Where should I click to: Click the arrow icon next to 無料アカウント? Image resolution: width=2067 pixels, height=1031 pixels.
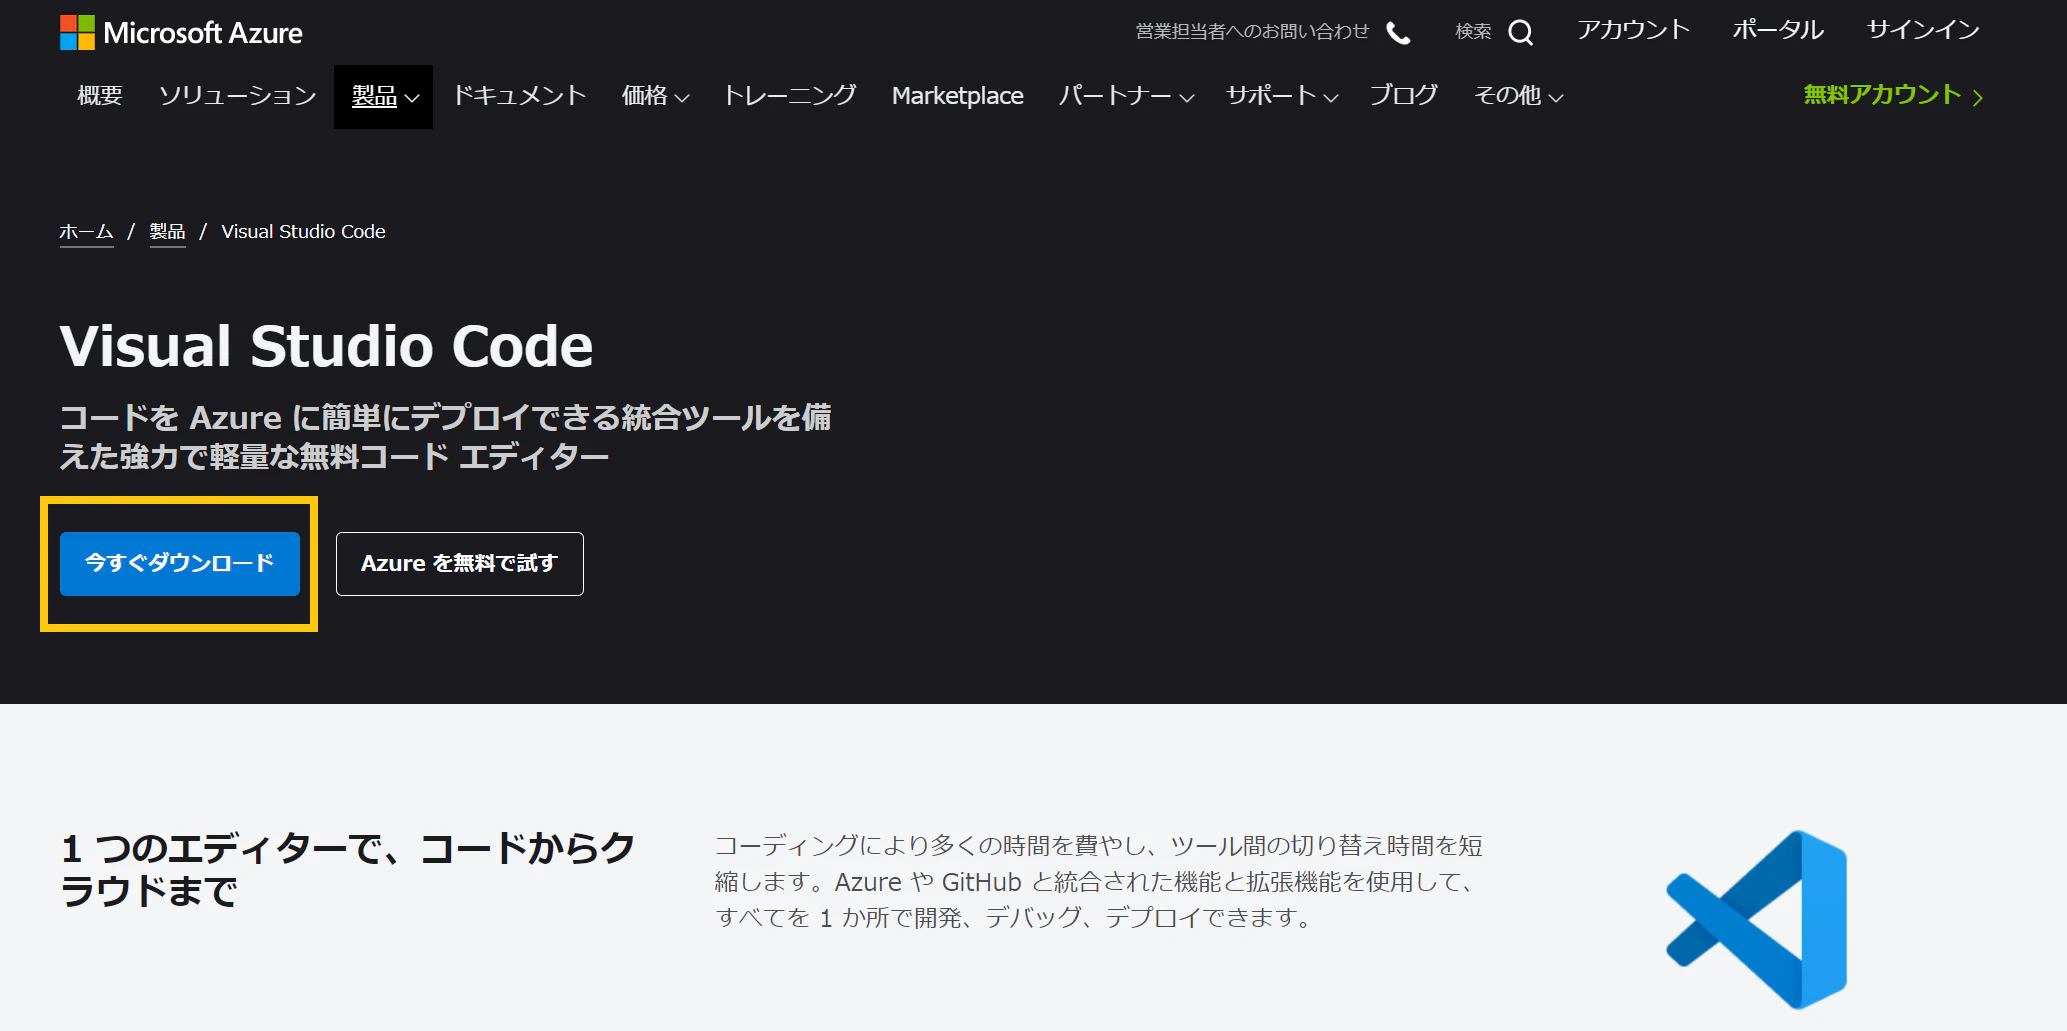click(x=1977, y=97)
